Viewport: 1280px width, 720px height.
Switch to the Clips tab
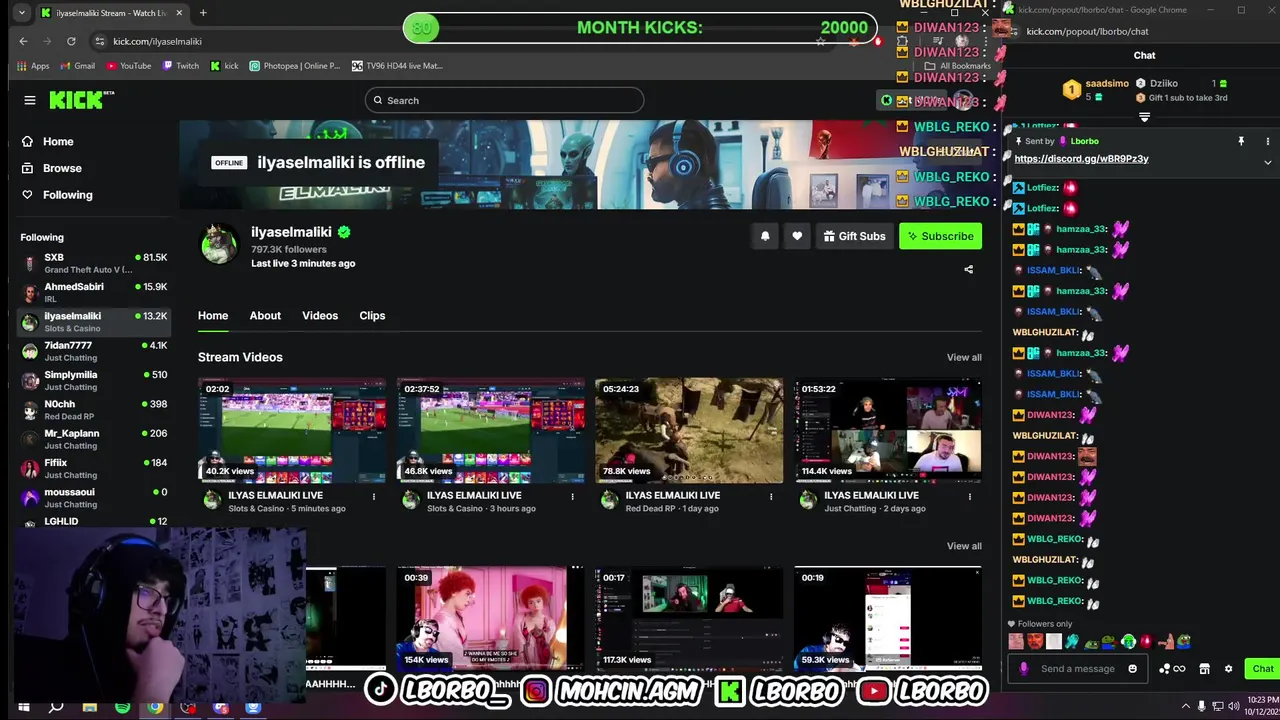(x=372, y=315)
